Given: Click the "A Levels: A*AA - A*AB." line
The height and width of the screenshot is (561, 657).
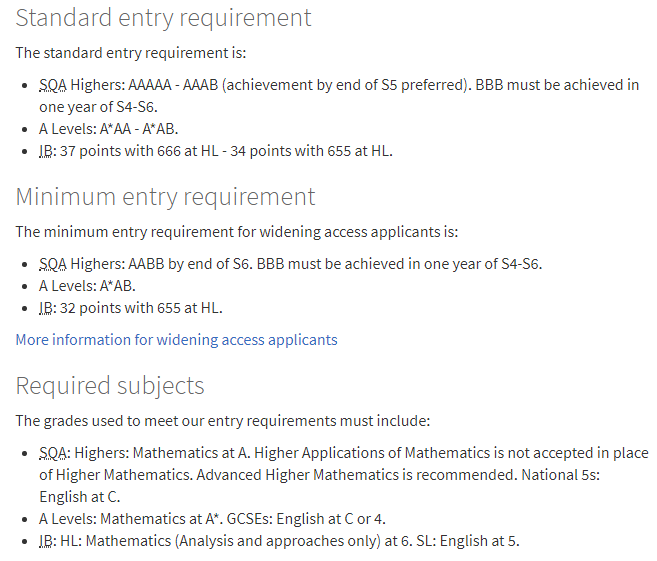Looking at the screenshot, I should click(109, 129).
